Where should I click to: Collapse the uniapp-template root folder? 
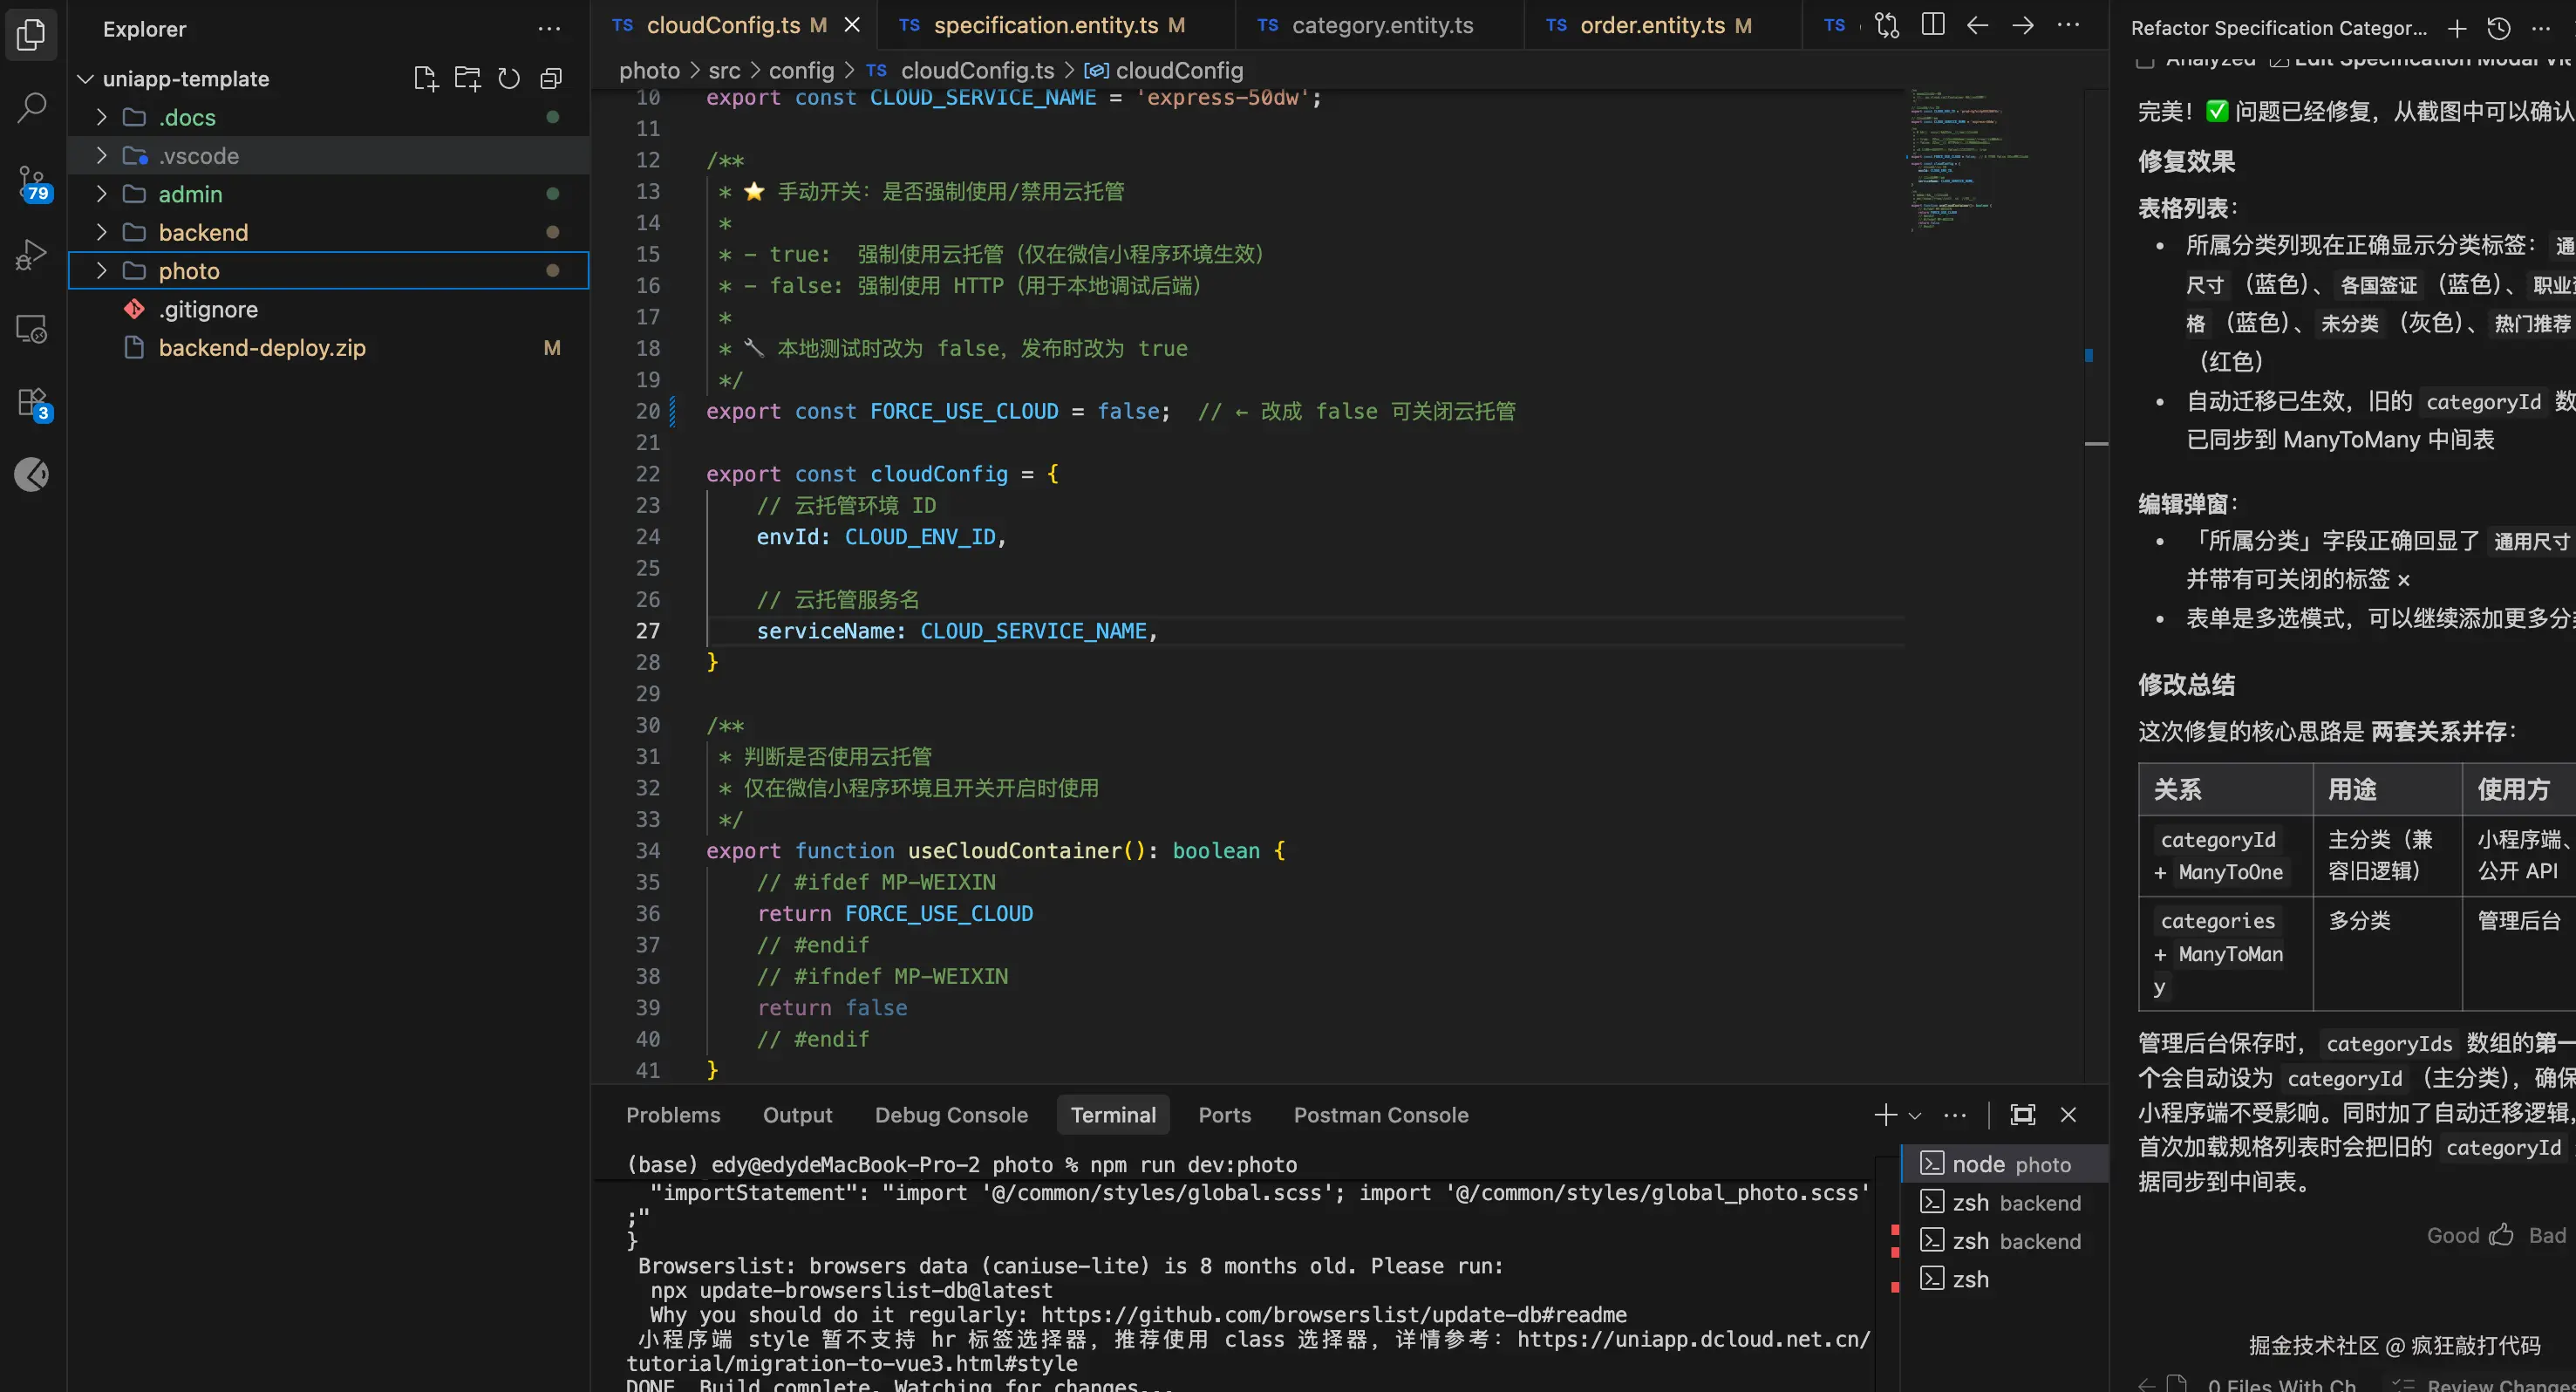tap(86, 78)
